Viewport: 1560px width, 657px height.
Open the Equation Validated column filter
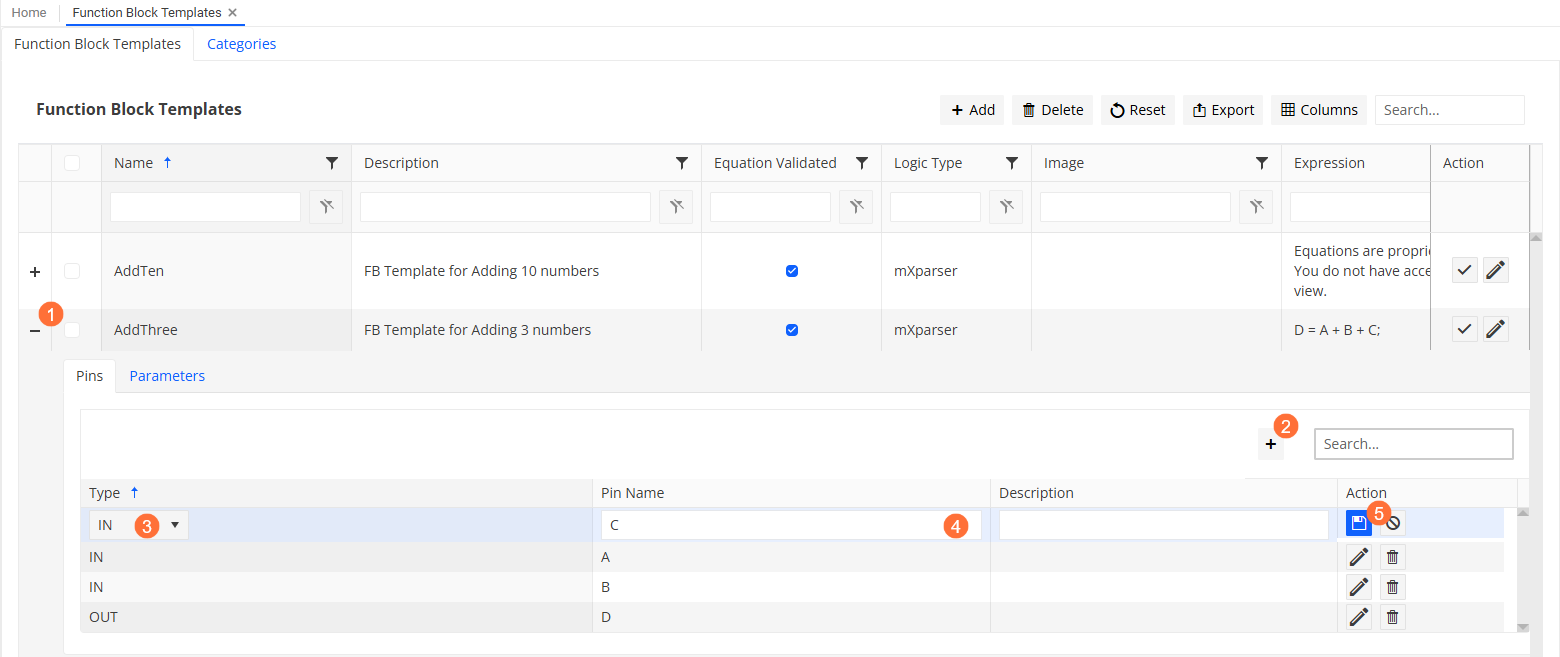point(862,163)
